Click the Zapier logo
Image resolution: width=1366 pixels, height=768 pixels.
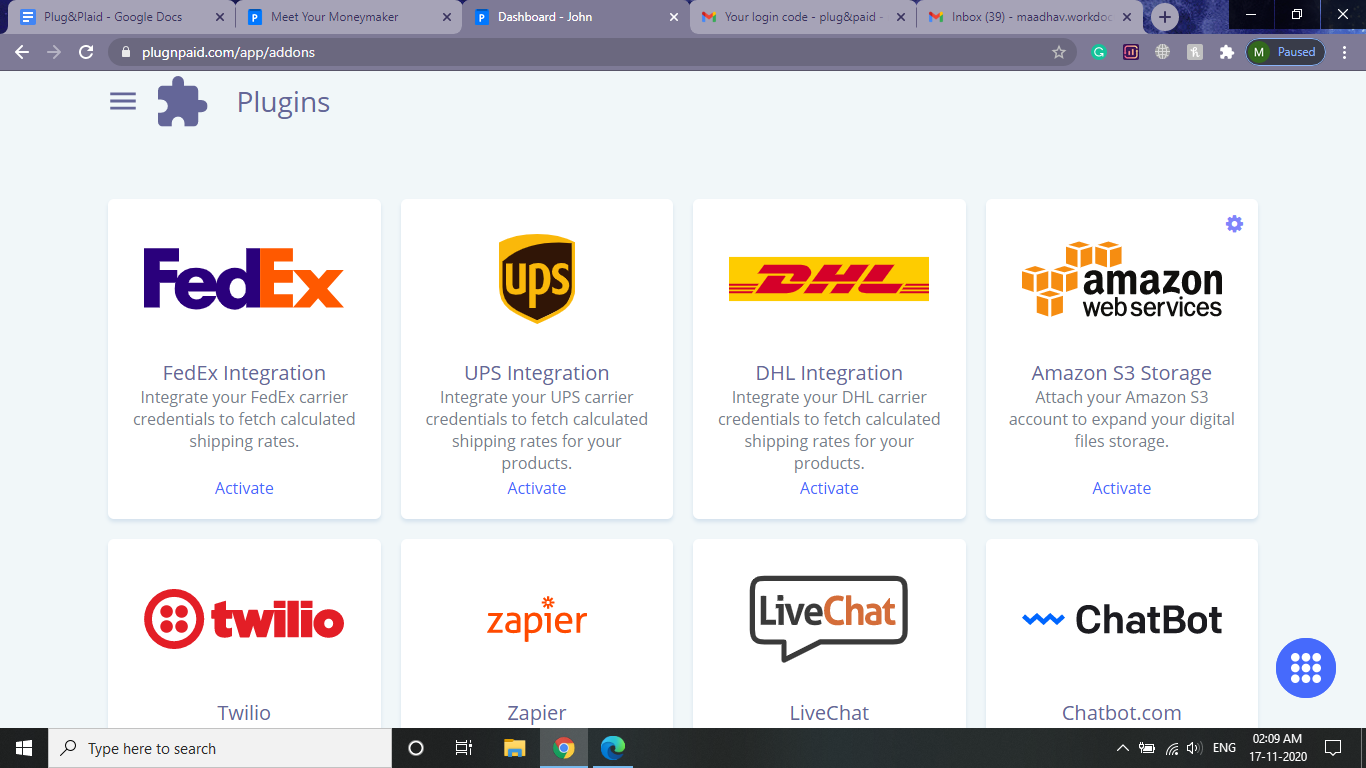pyautogui.click(x=537, y=618)
